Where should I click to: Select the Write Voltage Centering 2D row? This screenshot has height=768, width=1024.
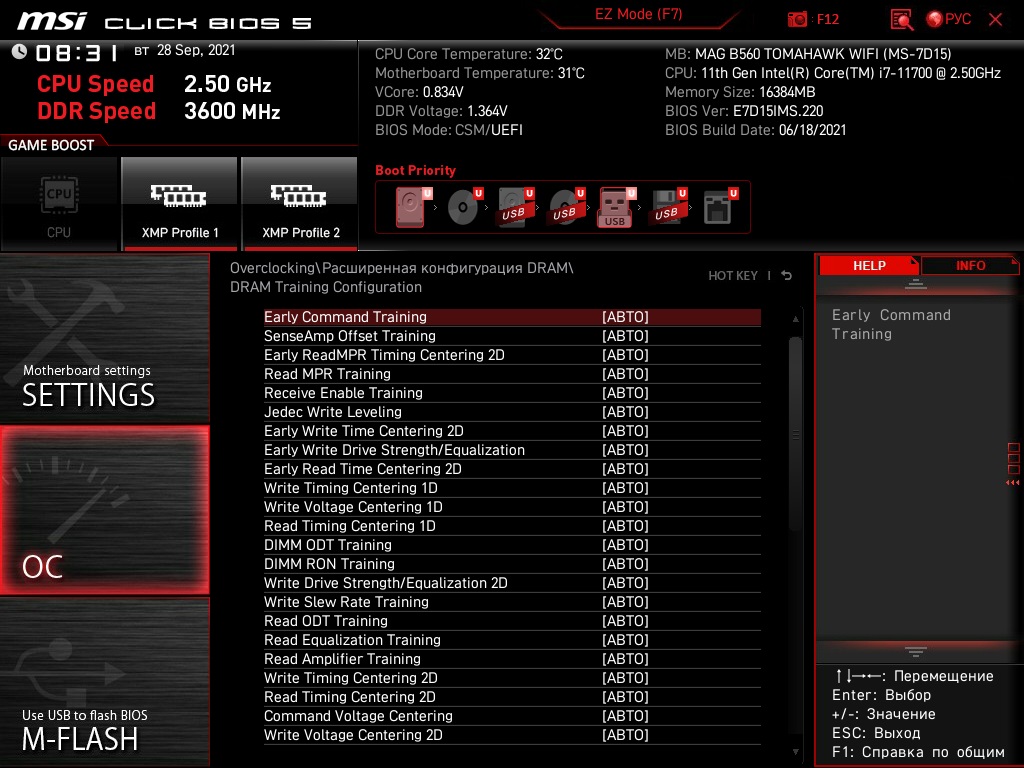(512, 734)
